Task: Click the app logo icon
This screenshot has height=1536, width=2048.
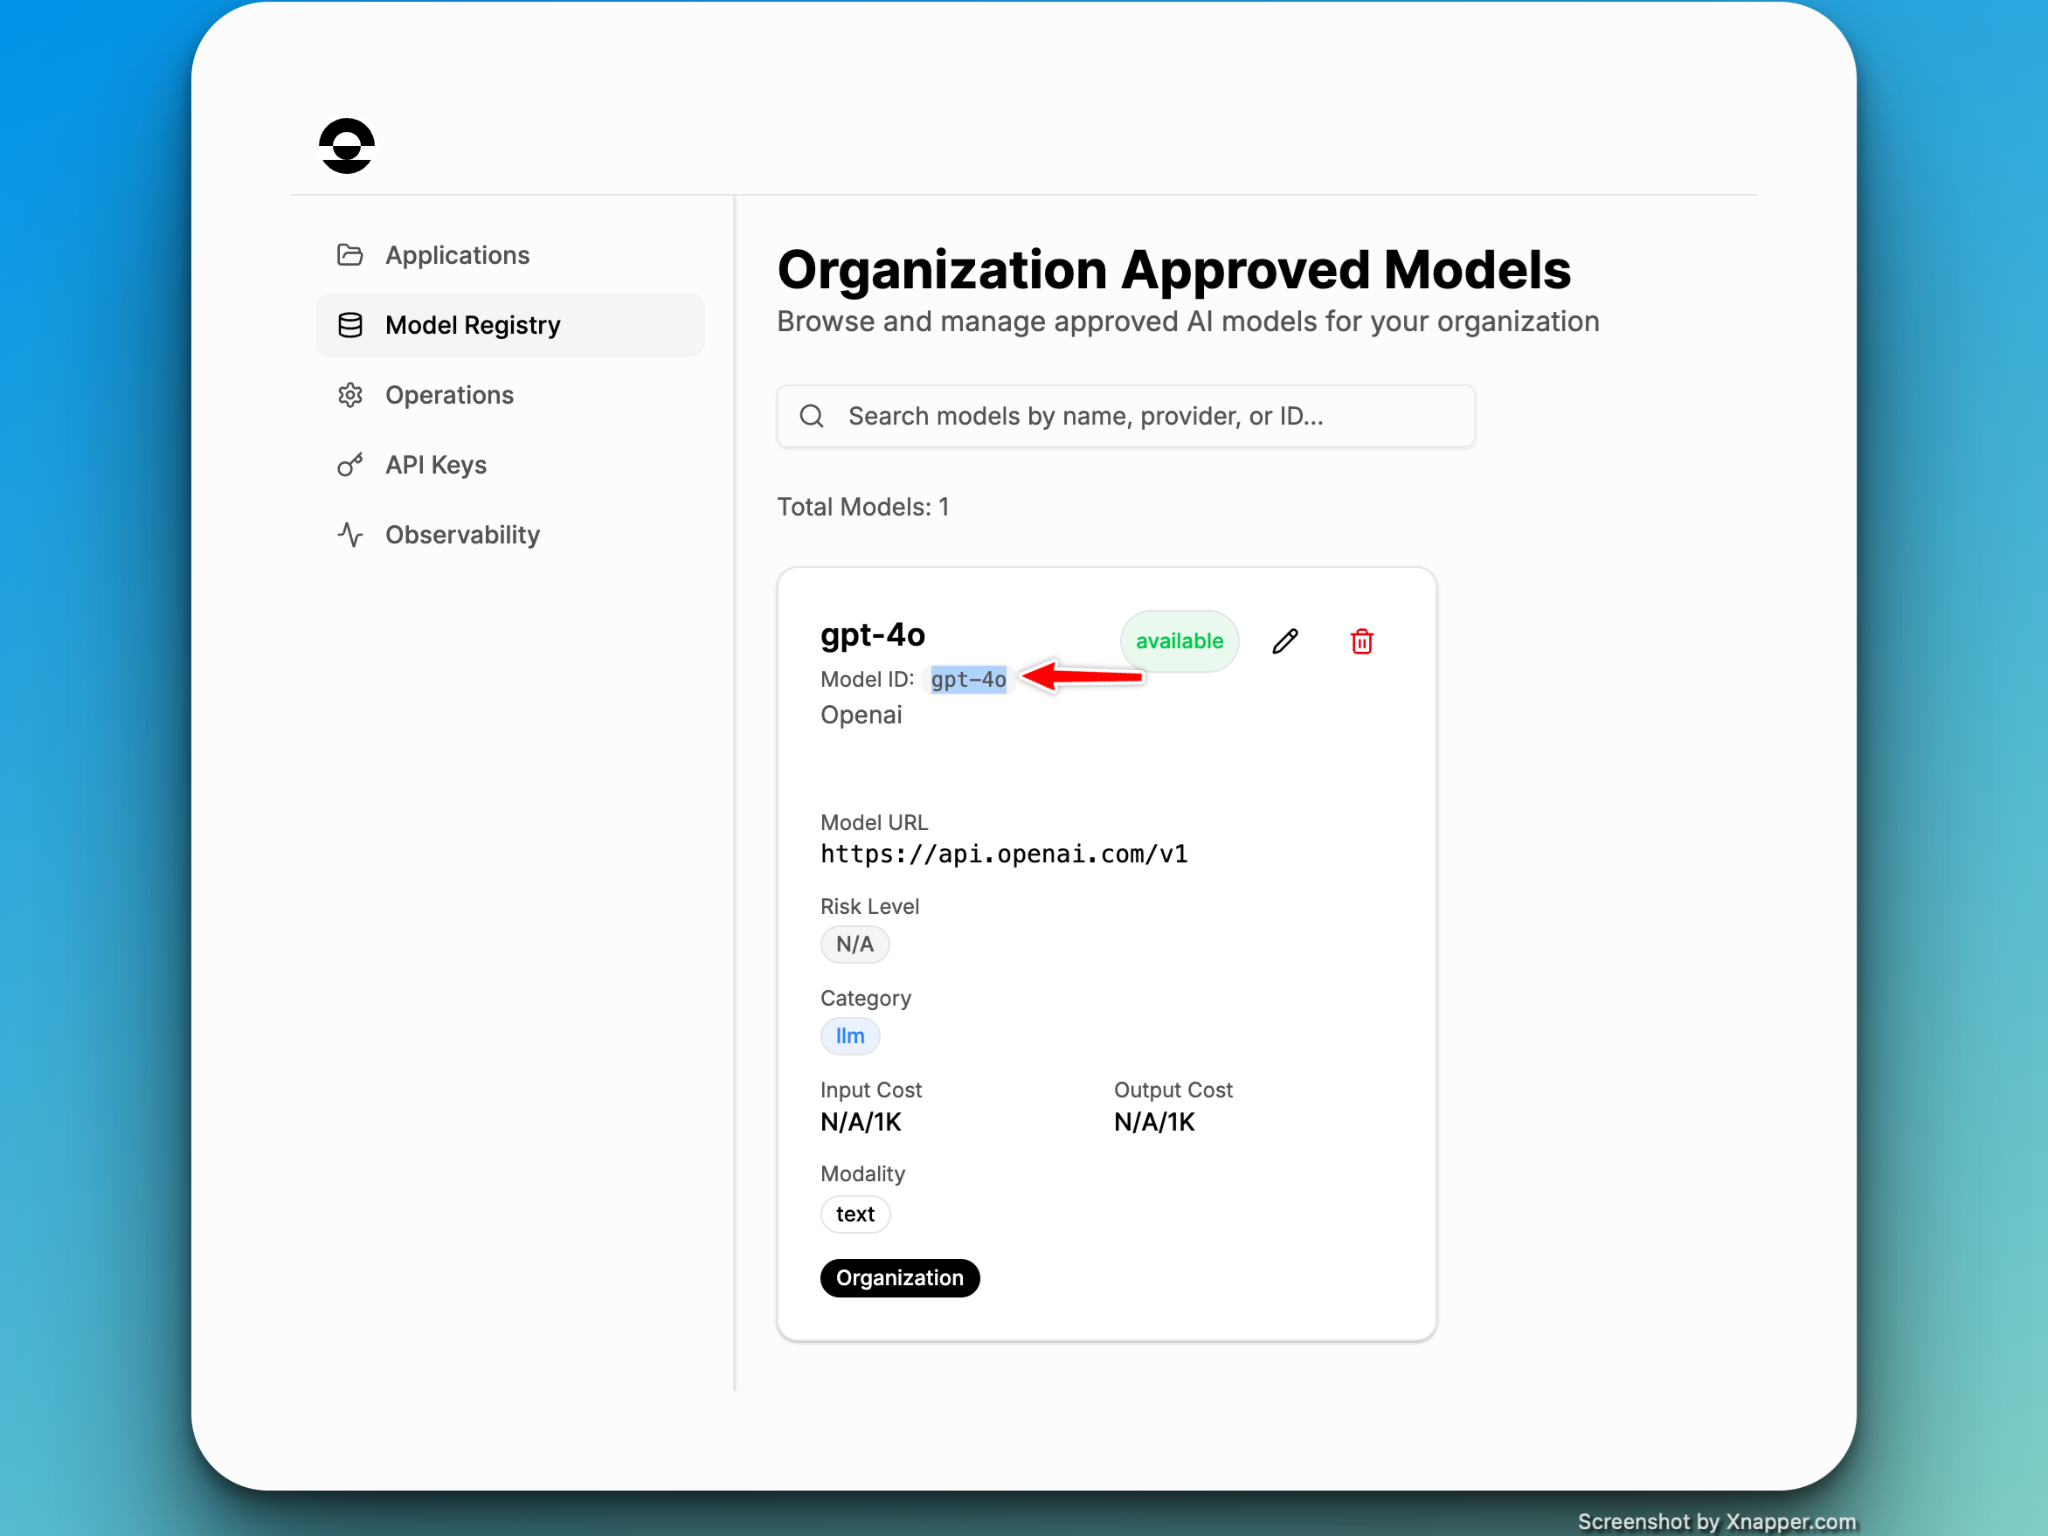Action: [347, 146]
